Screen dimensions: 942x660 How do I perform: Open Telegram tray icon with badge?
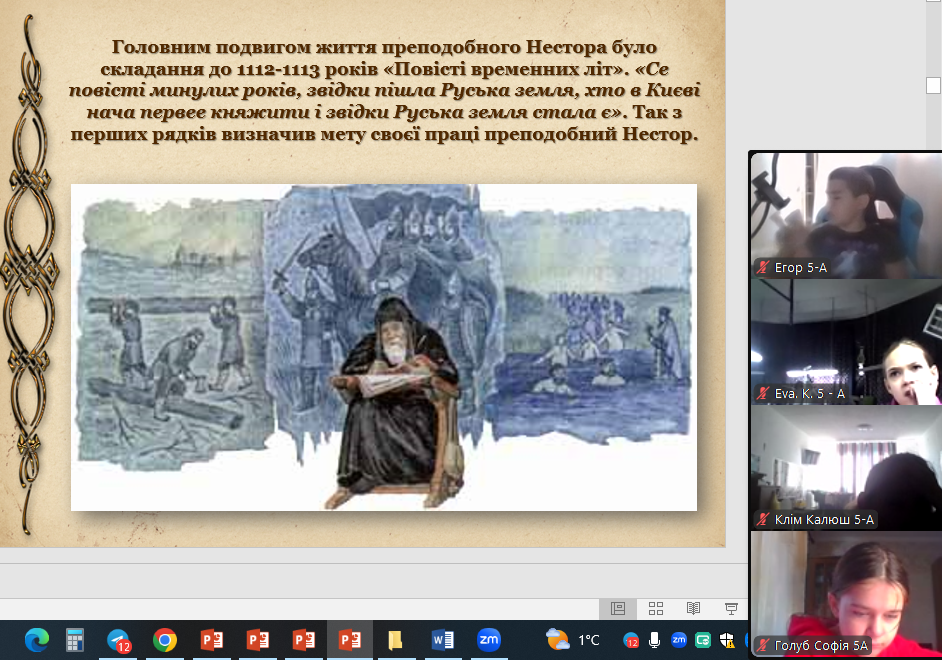(631, 641)
